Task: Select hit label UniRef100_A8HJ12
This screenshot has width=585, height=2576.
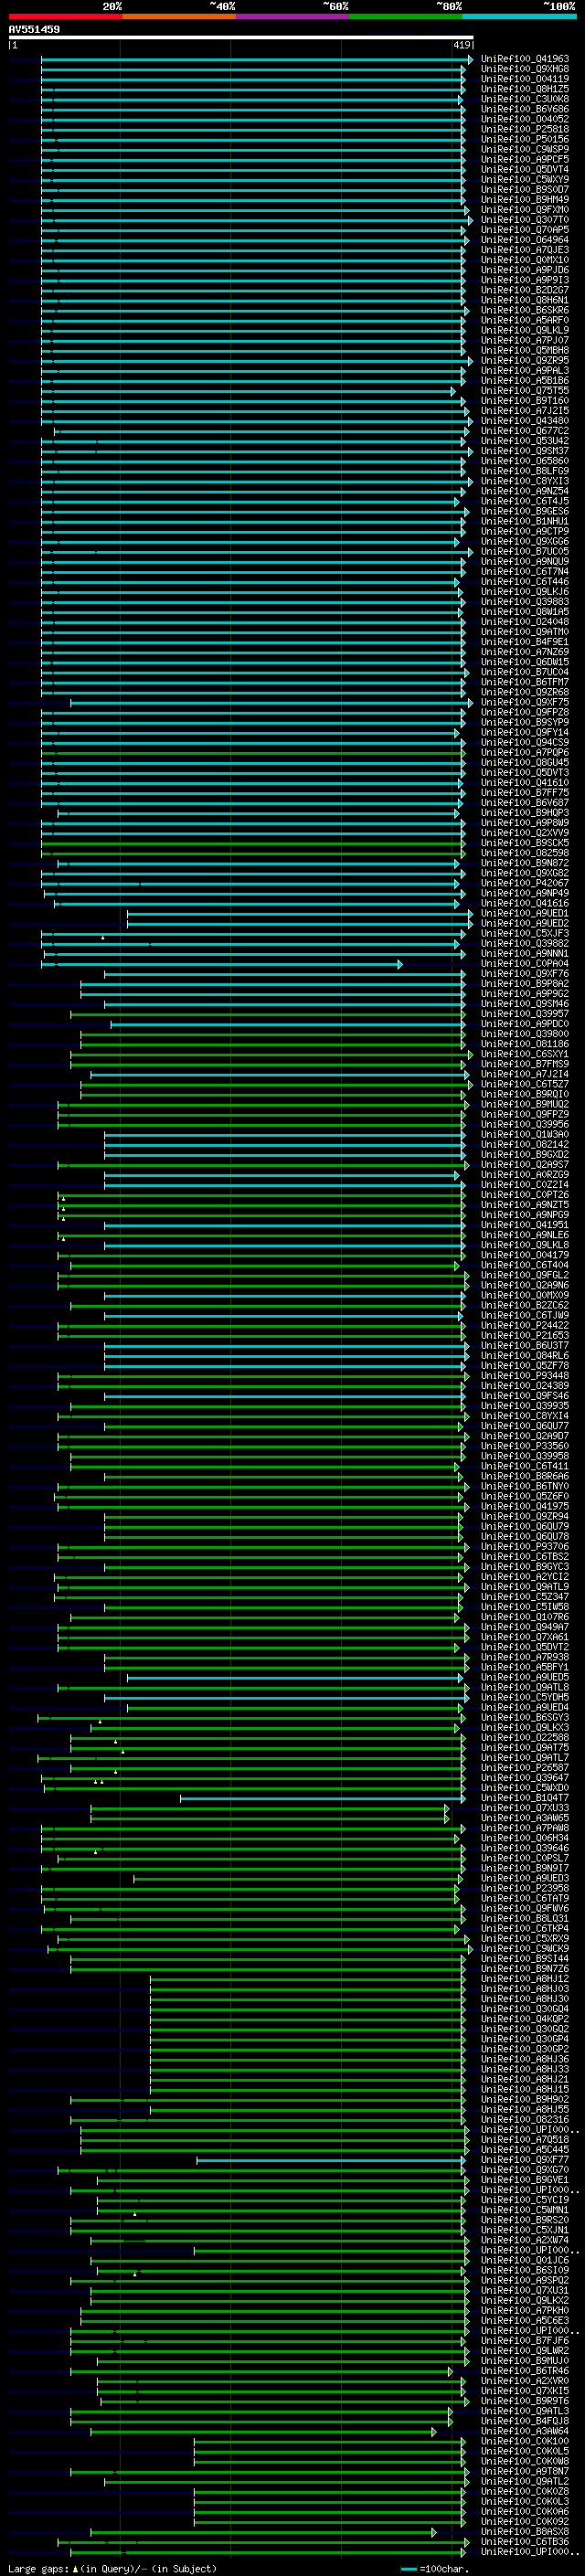Action: click(x=525, y=1979)
